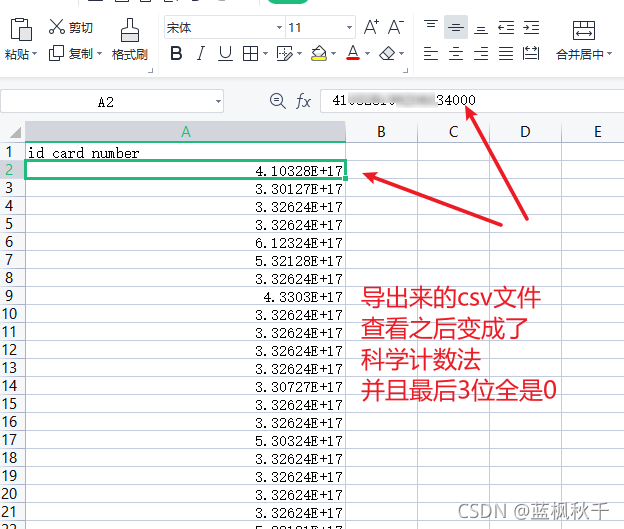This screenshot has height=529, width=624.
Task: Click cell showing 4.3303E+17
Action: tap(185, 297)
